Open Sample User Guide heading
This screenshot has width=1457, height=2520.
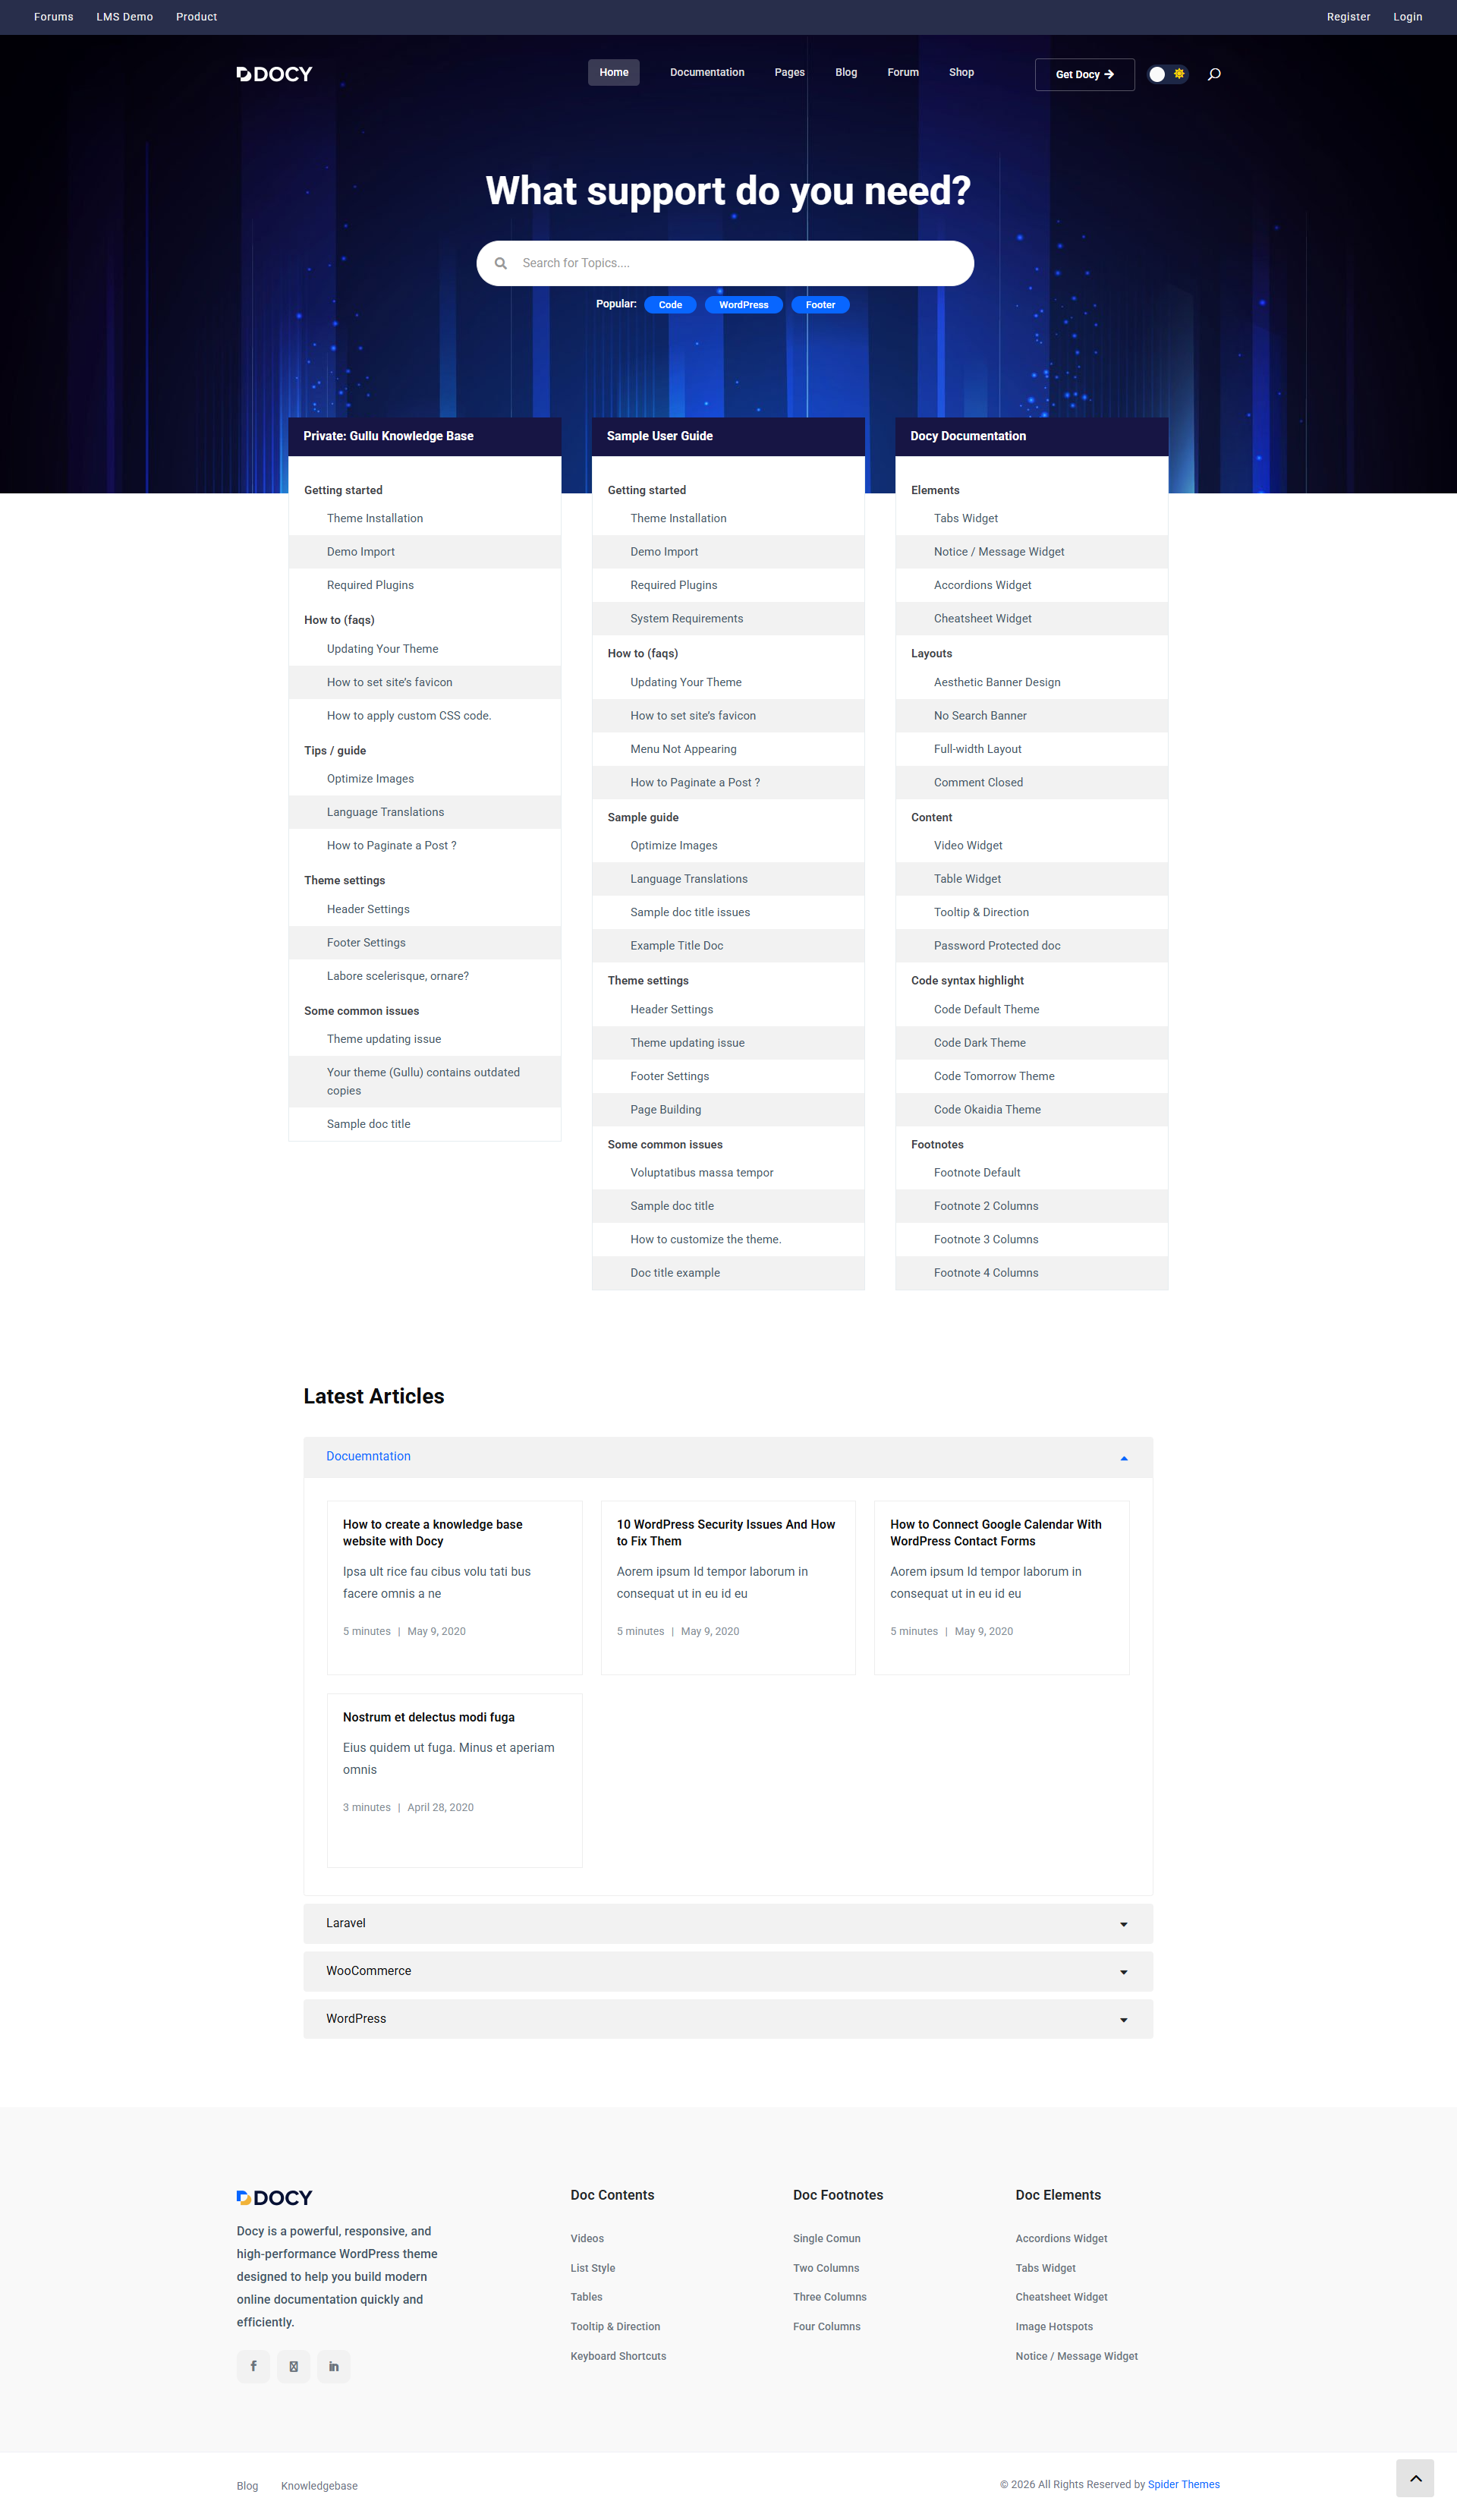(660, 436)
